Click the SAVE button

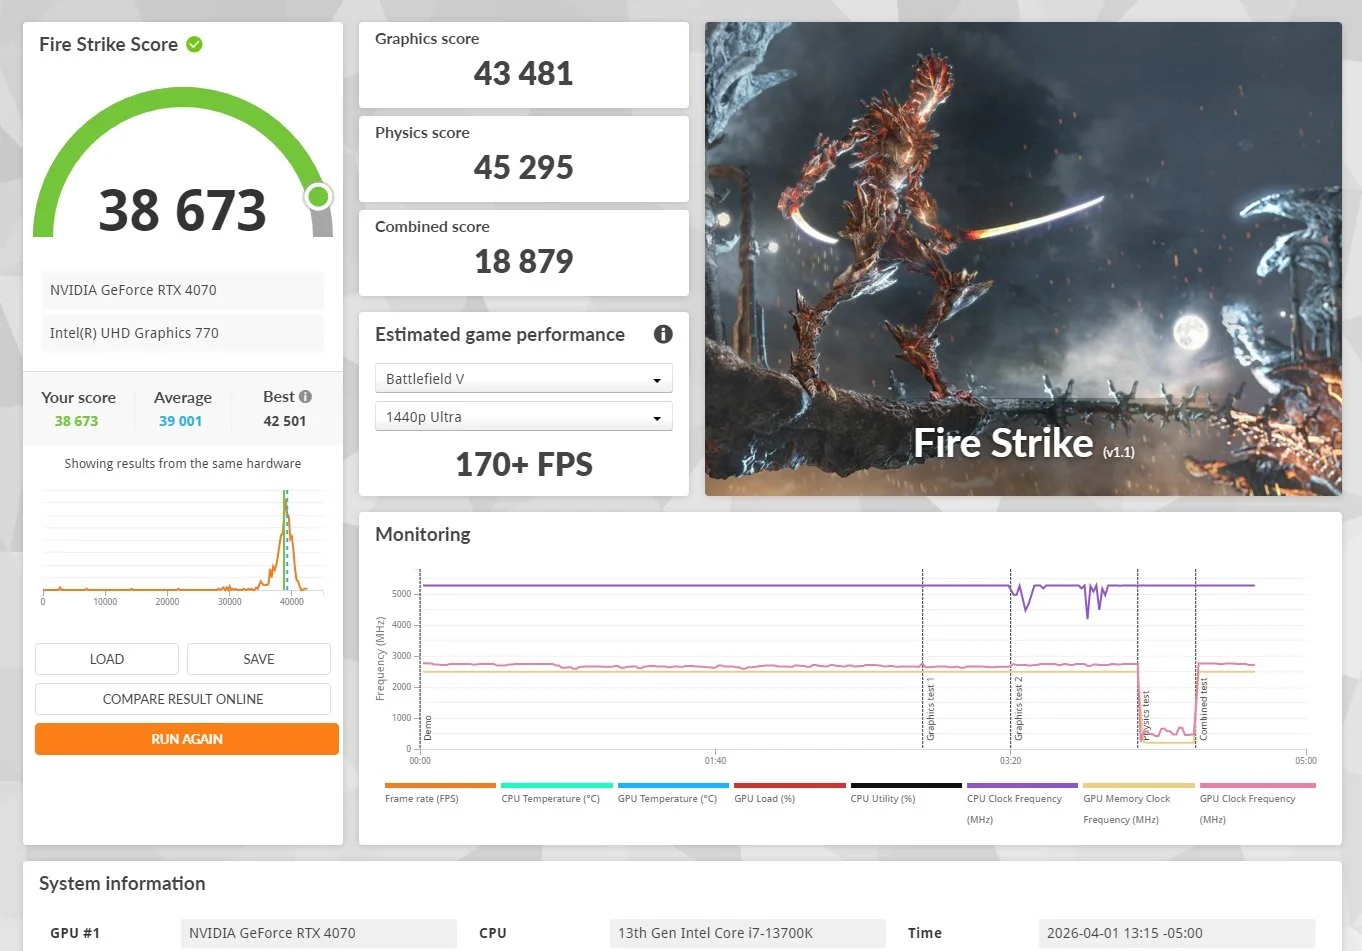point(259,659)
